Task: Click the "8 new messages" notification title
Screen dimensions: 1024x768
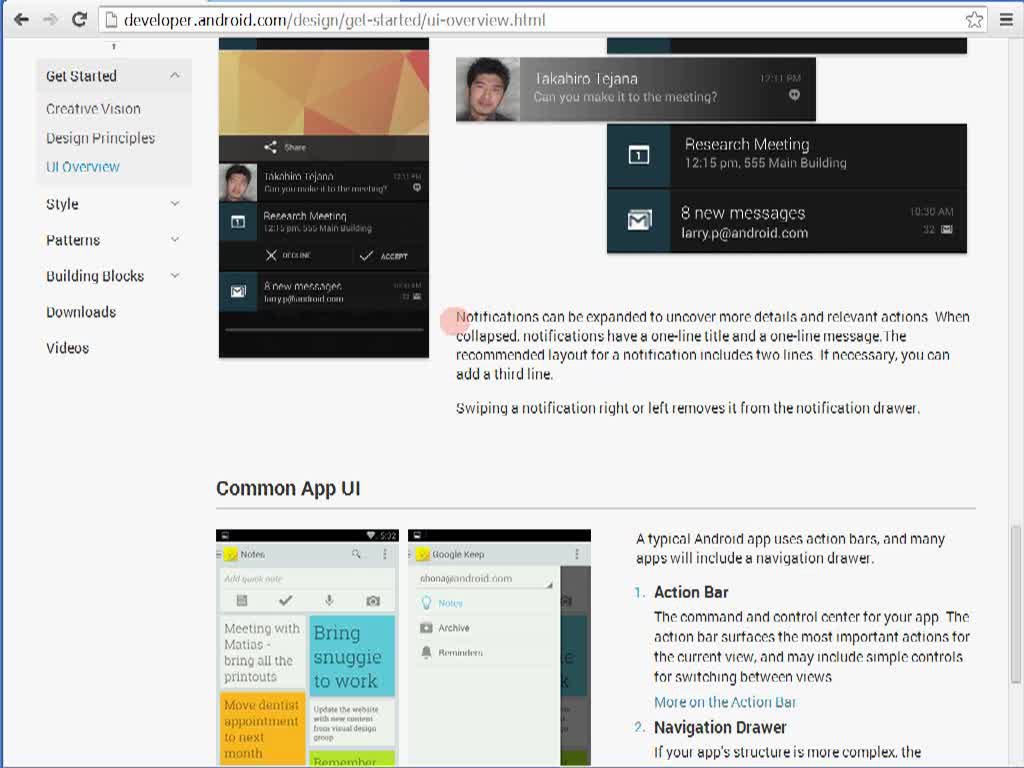Action: (x=743, y=213)
